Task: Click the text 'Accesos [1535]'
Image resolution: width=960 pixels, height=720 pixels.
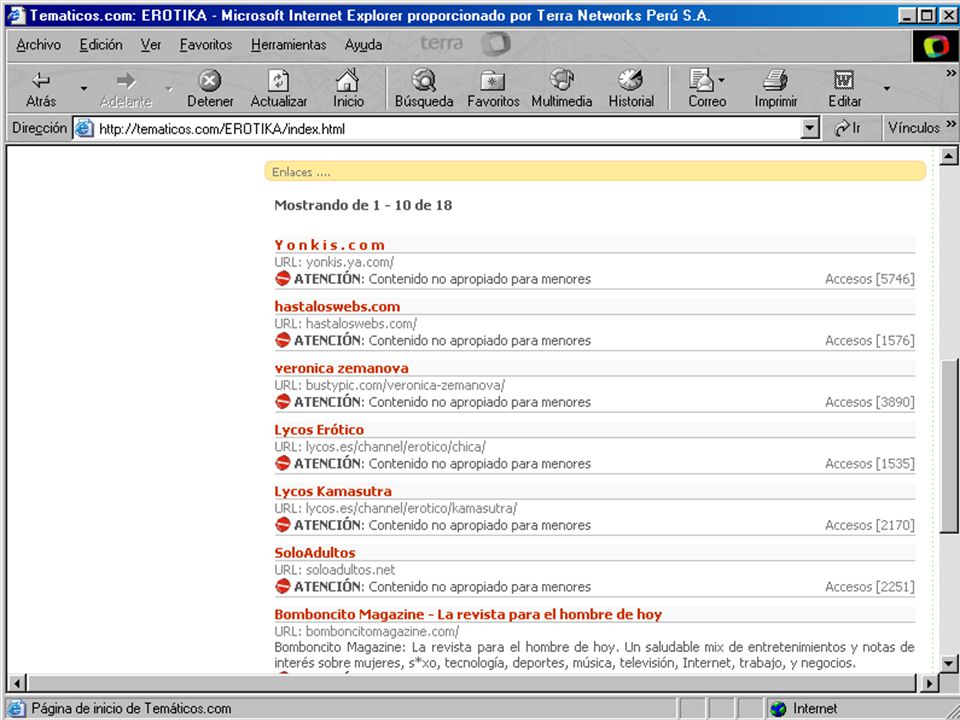Action: coord(869,463)
